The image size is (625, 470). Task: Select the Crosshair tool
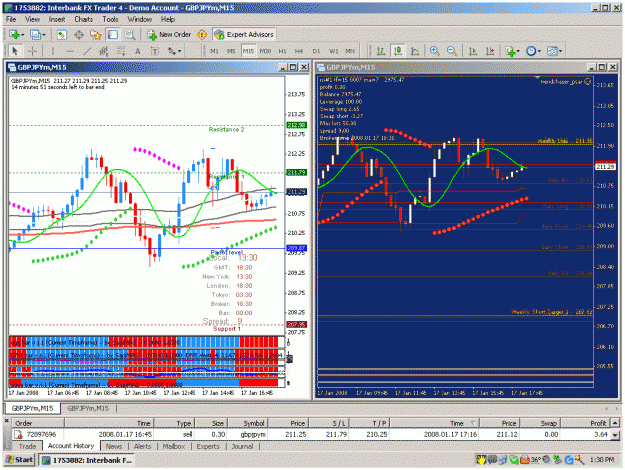tap(32, 51)
